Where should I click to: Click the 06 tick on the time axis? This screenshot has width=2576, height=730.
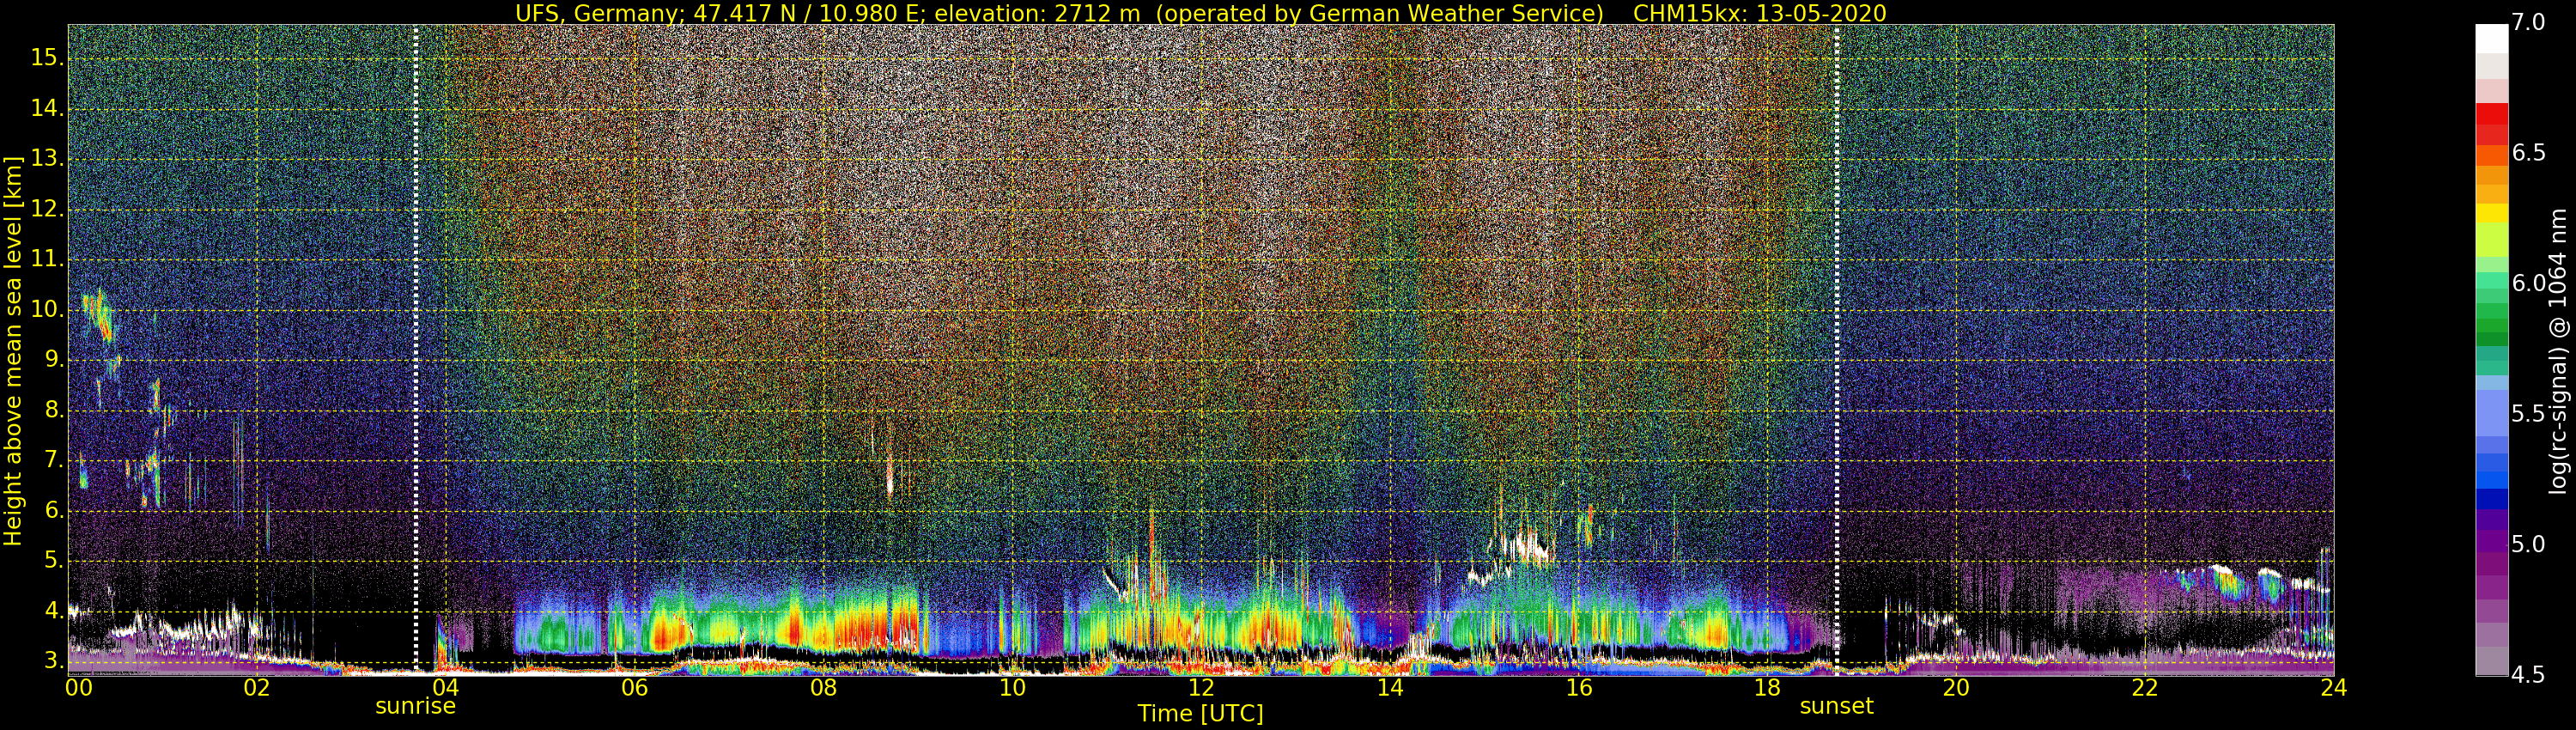634,688
